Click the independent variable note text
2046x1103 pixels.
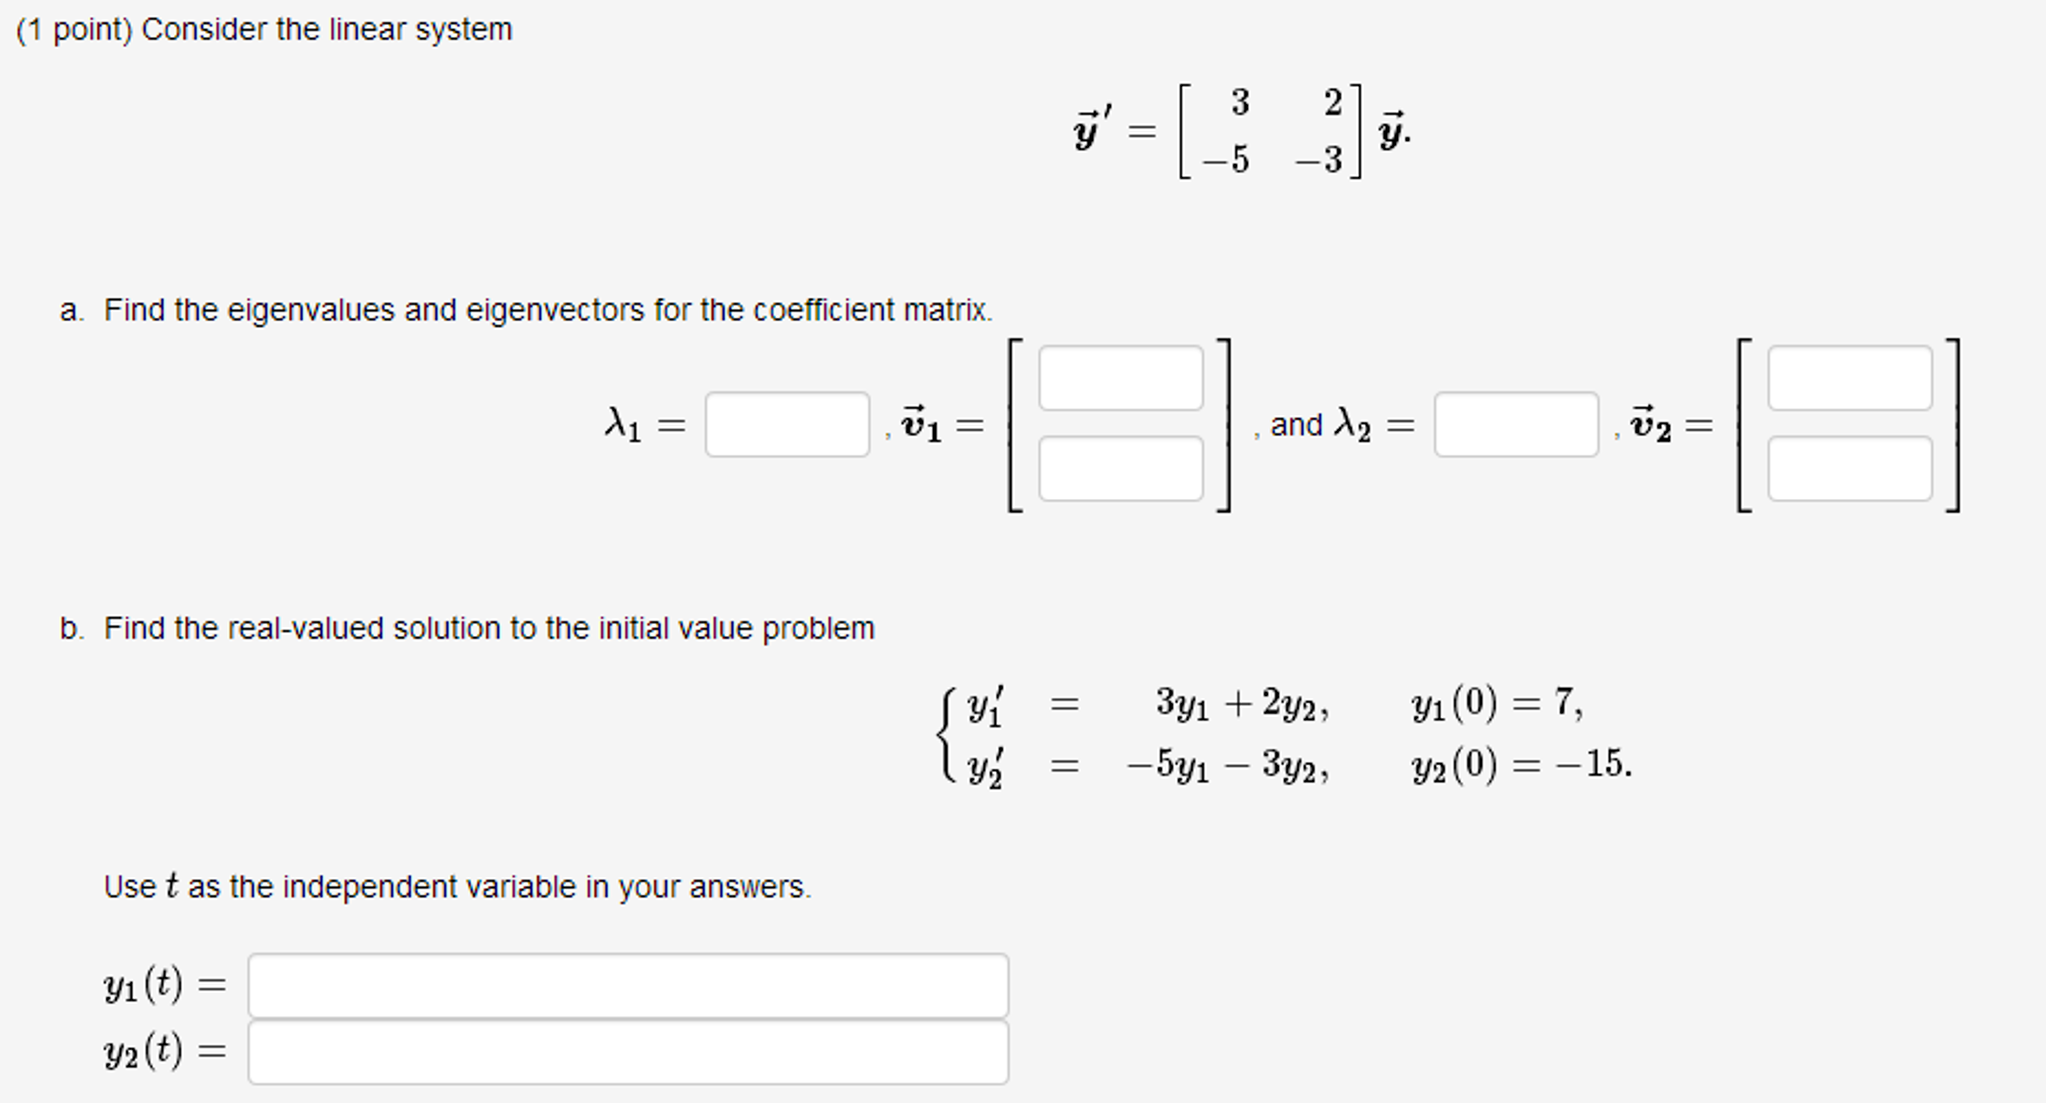456,885
